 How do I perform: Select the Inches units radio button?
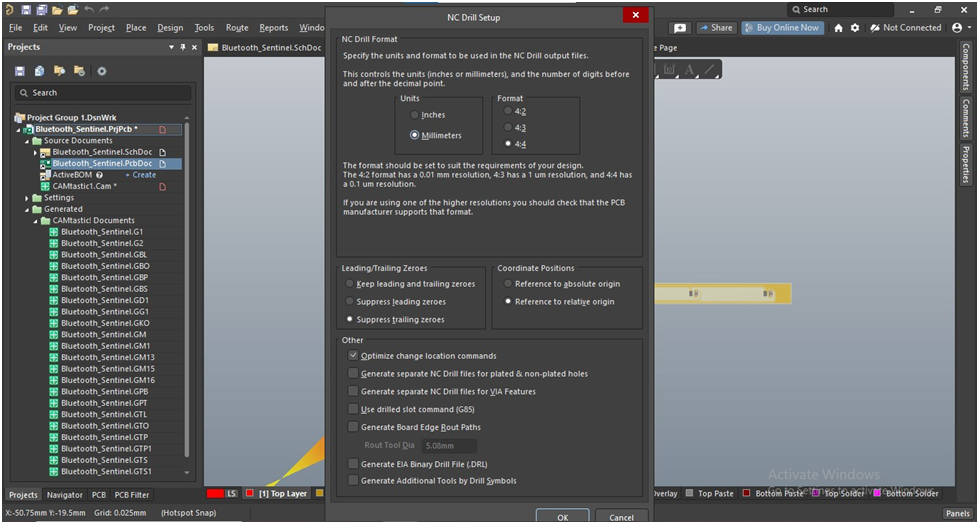(x=414, y=115)
